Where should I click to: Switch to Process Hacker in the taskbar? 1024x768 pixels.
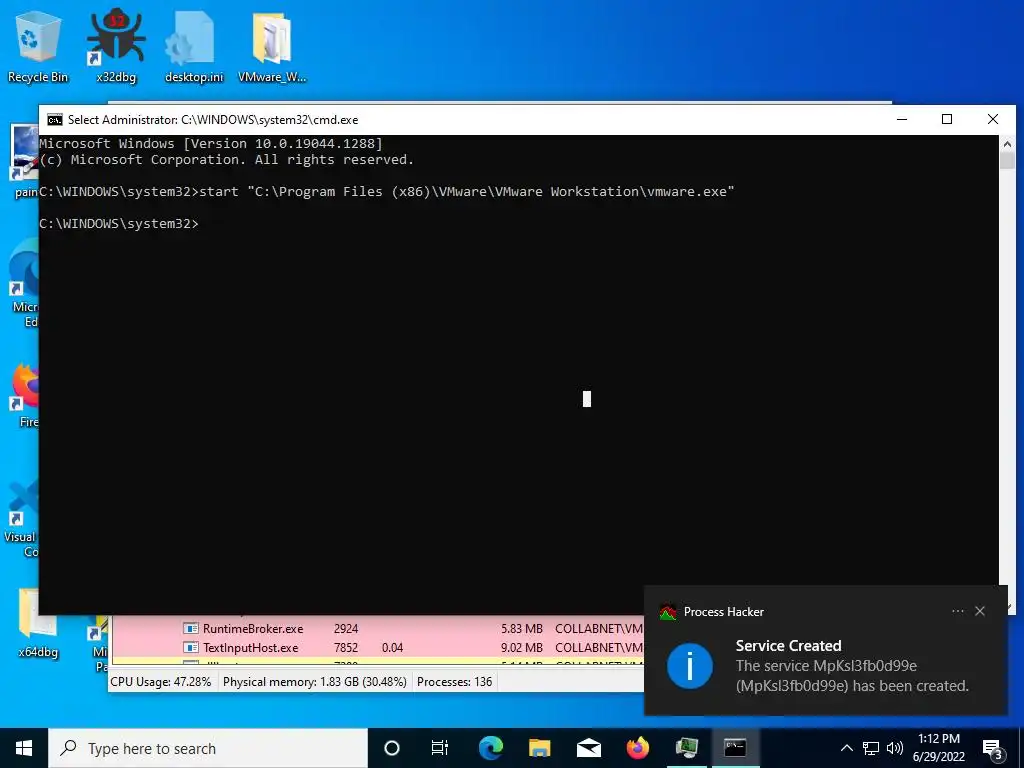click(686, 748)
